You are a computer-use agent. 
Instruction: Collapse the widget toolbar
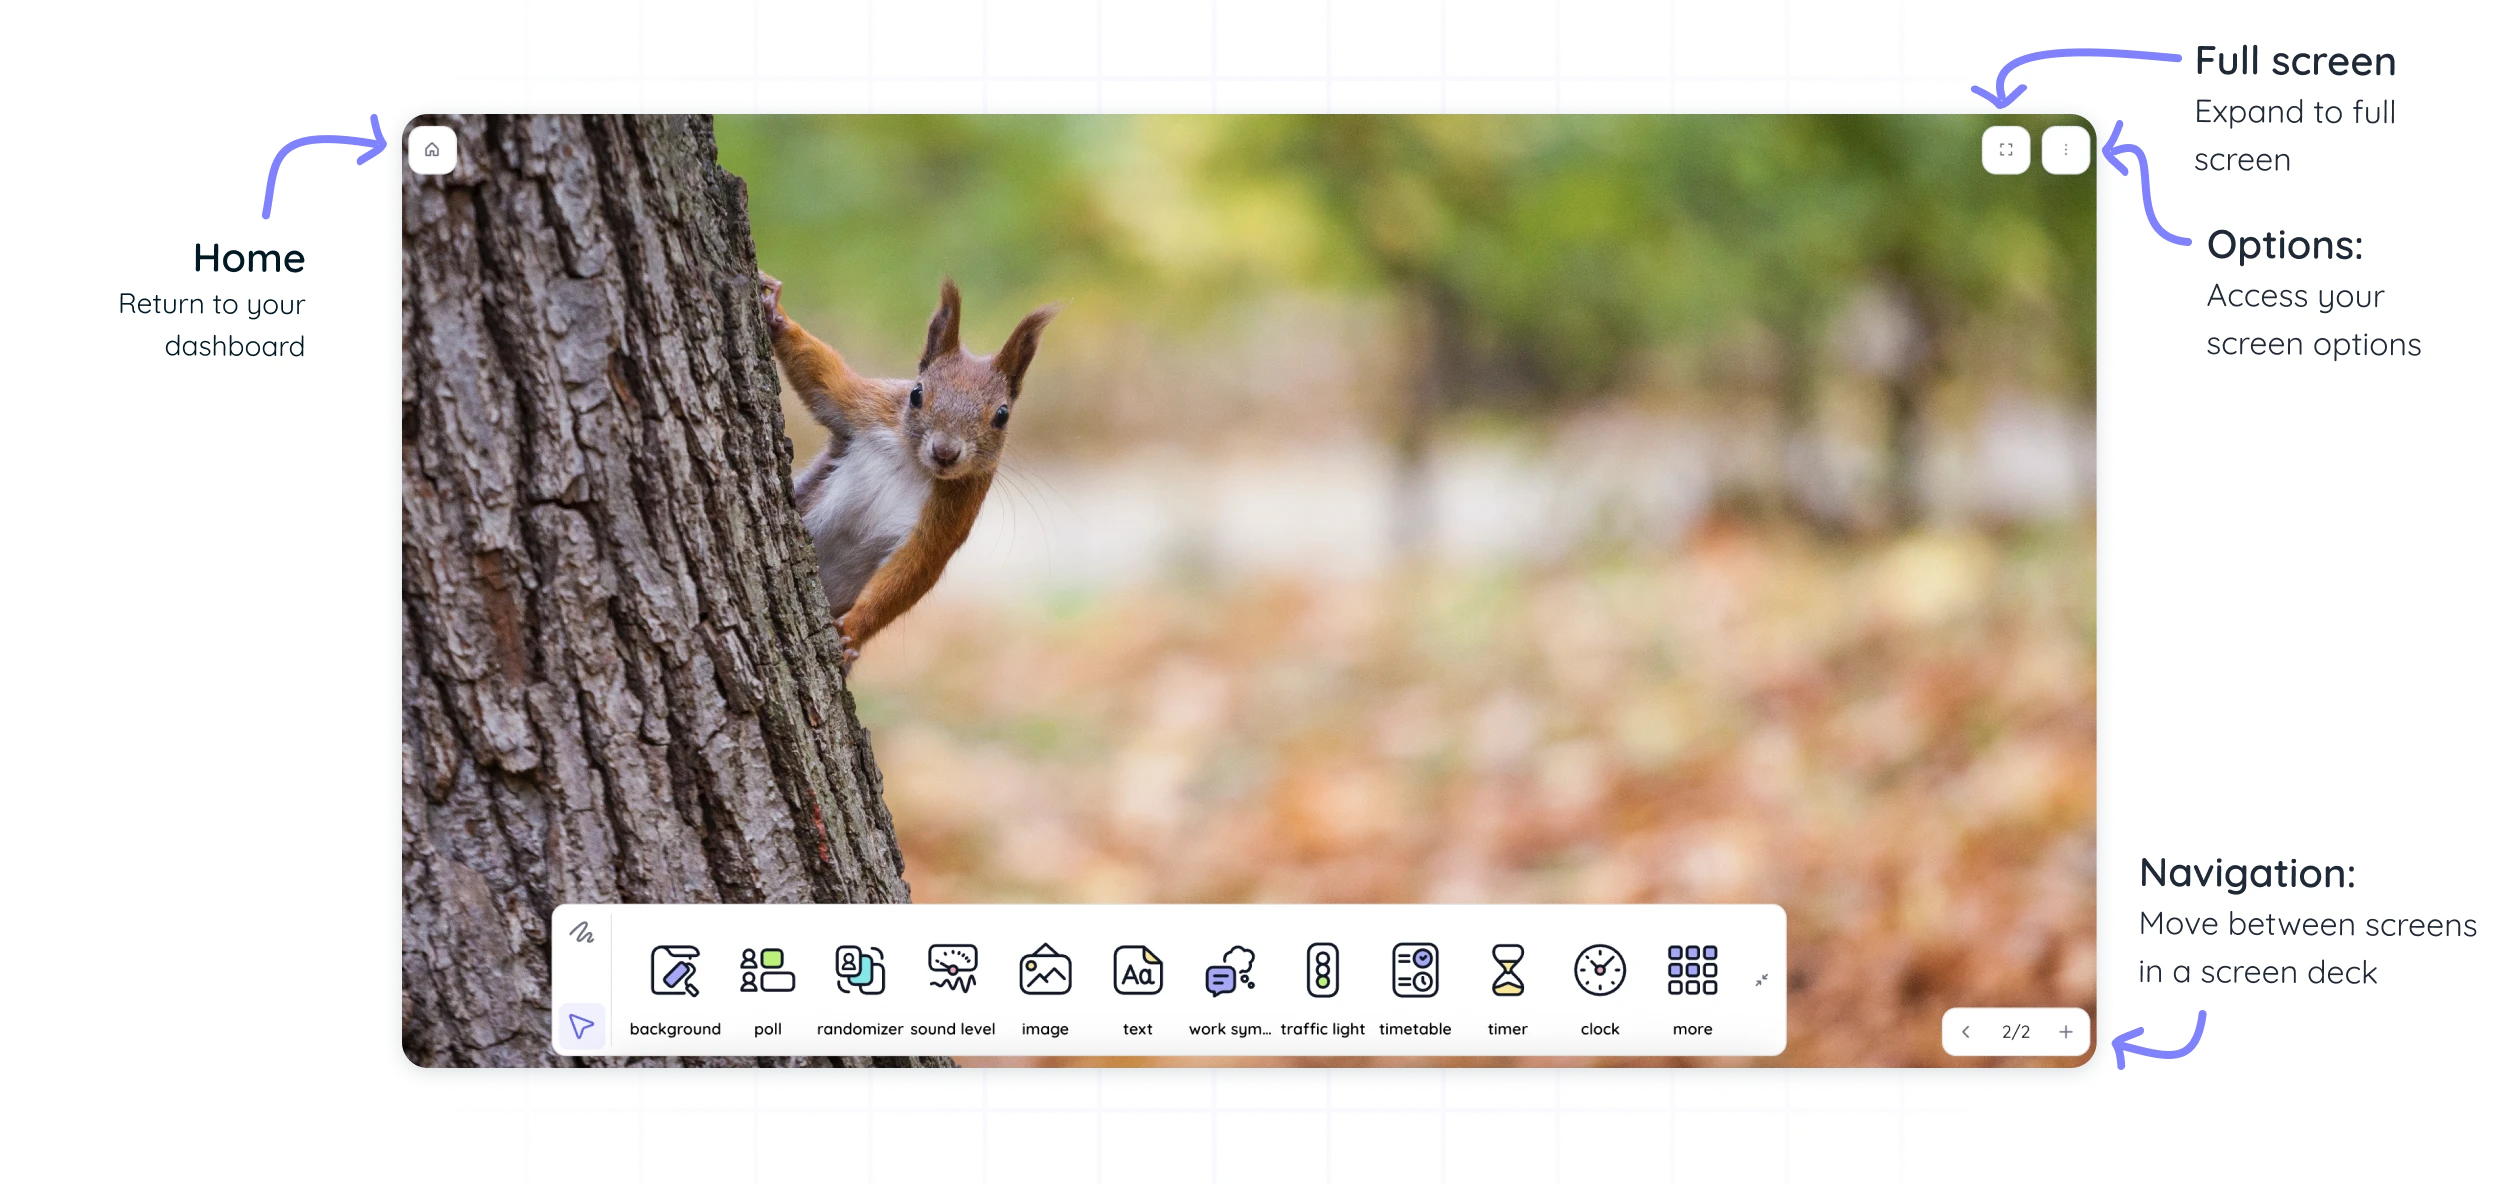1763,981
